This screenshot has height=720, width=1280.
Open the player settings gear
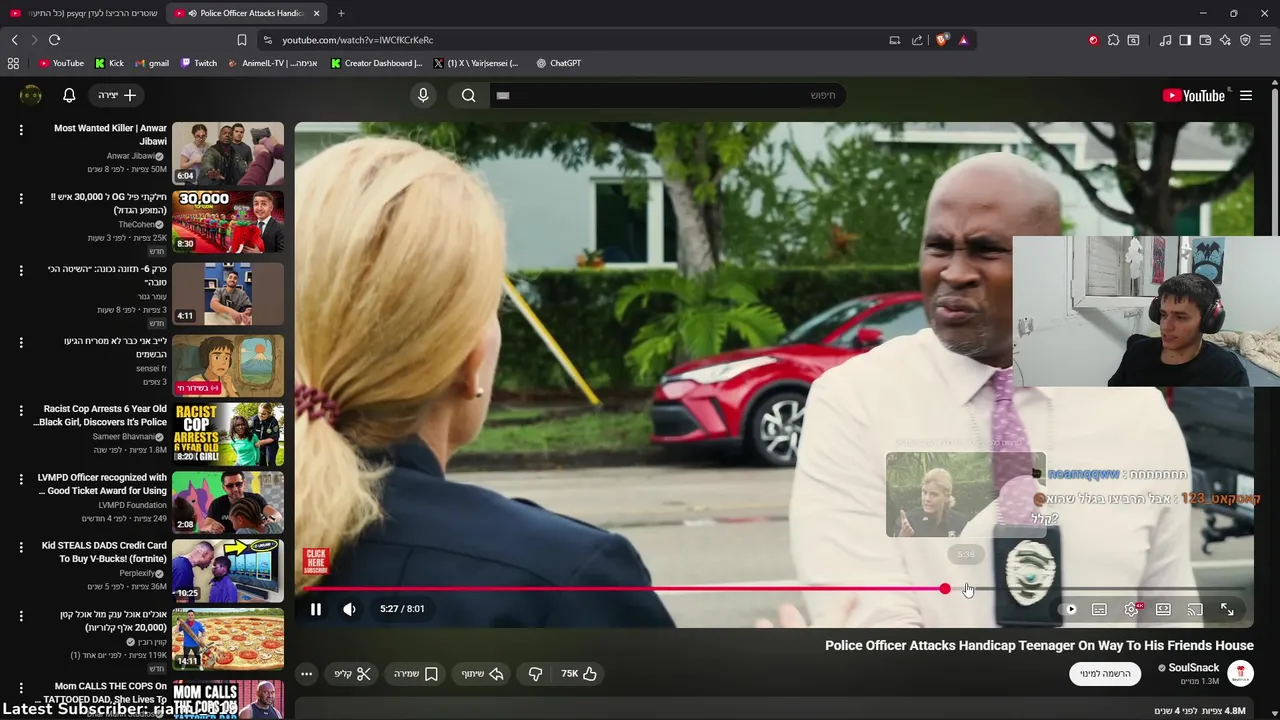tap(1131, 609)
